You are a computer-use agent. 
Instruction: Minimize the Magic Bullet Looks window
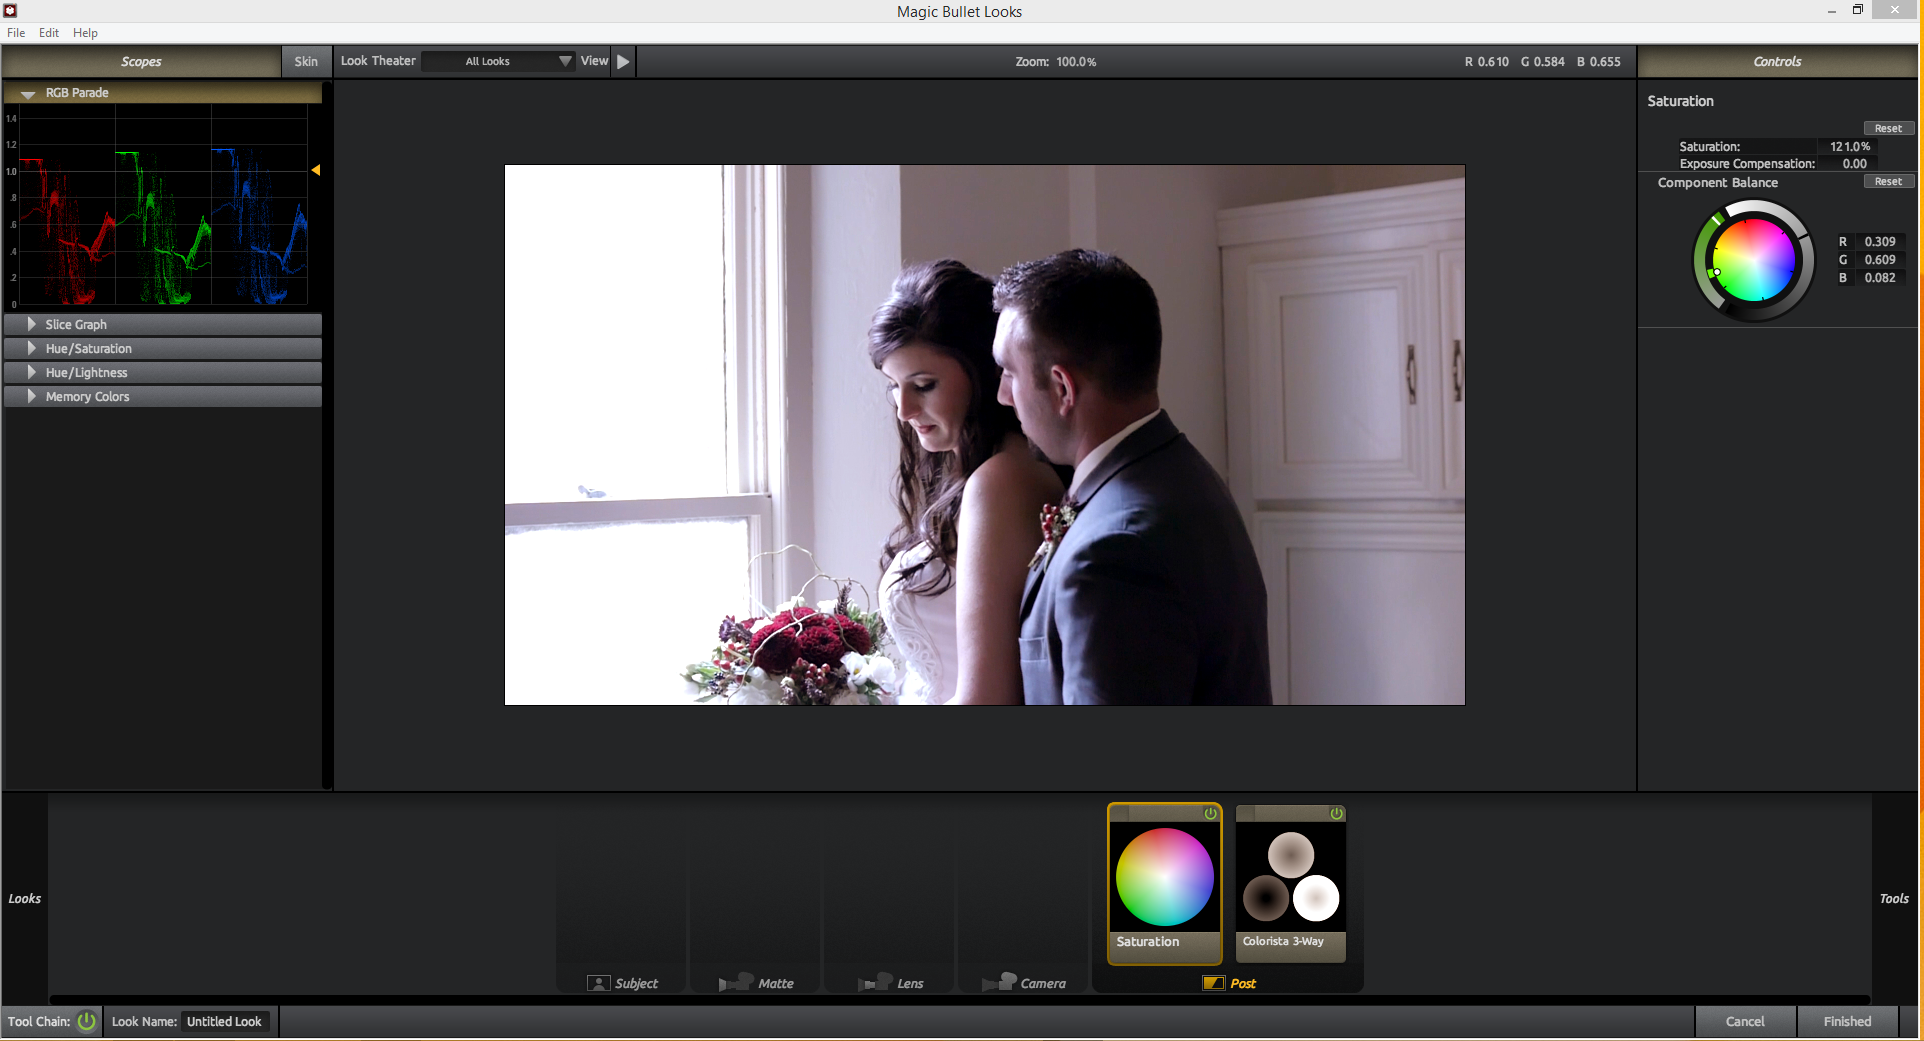(1831, 11)
